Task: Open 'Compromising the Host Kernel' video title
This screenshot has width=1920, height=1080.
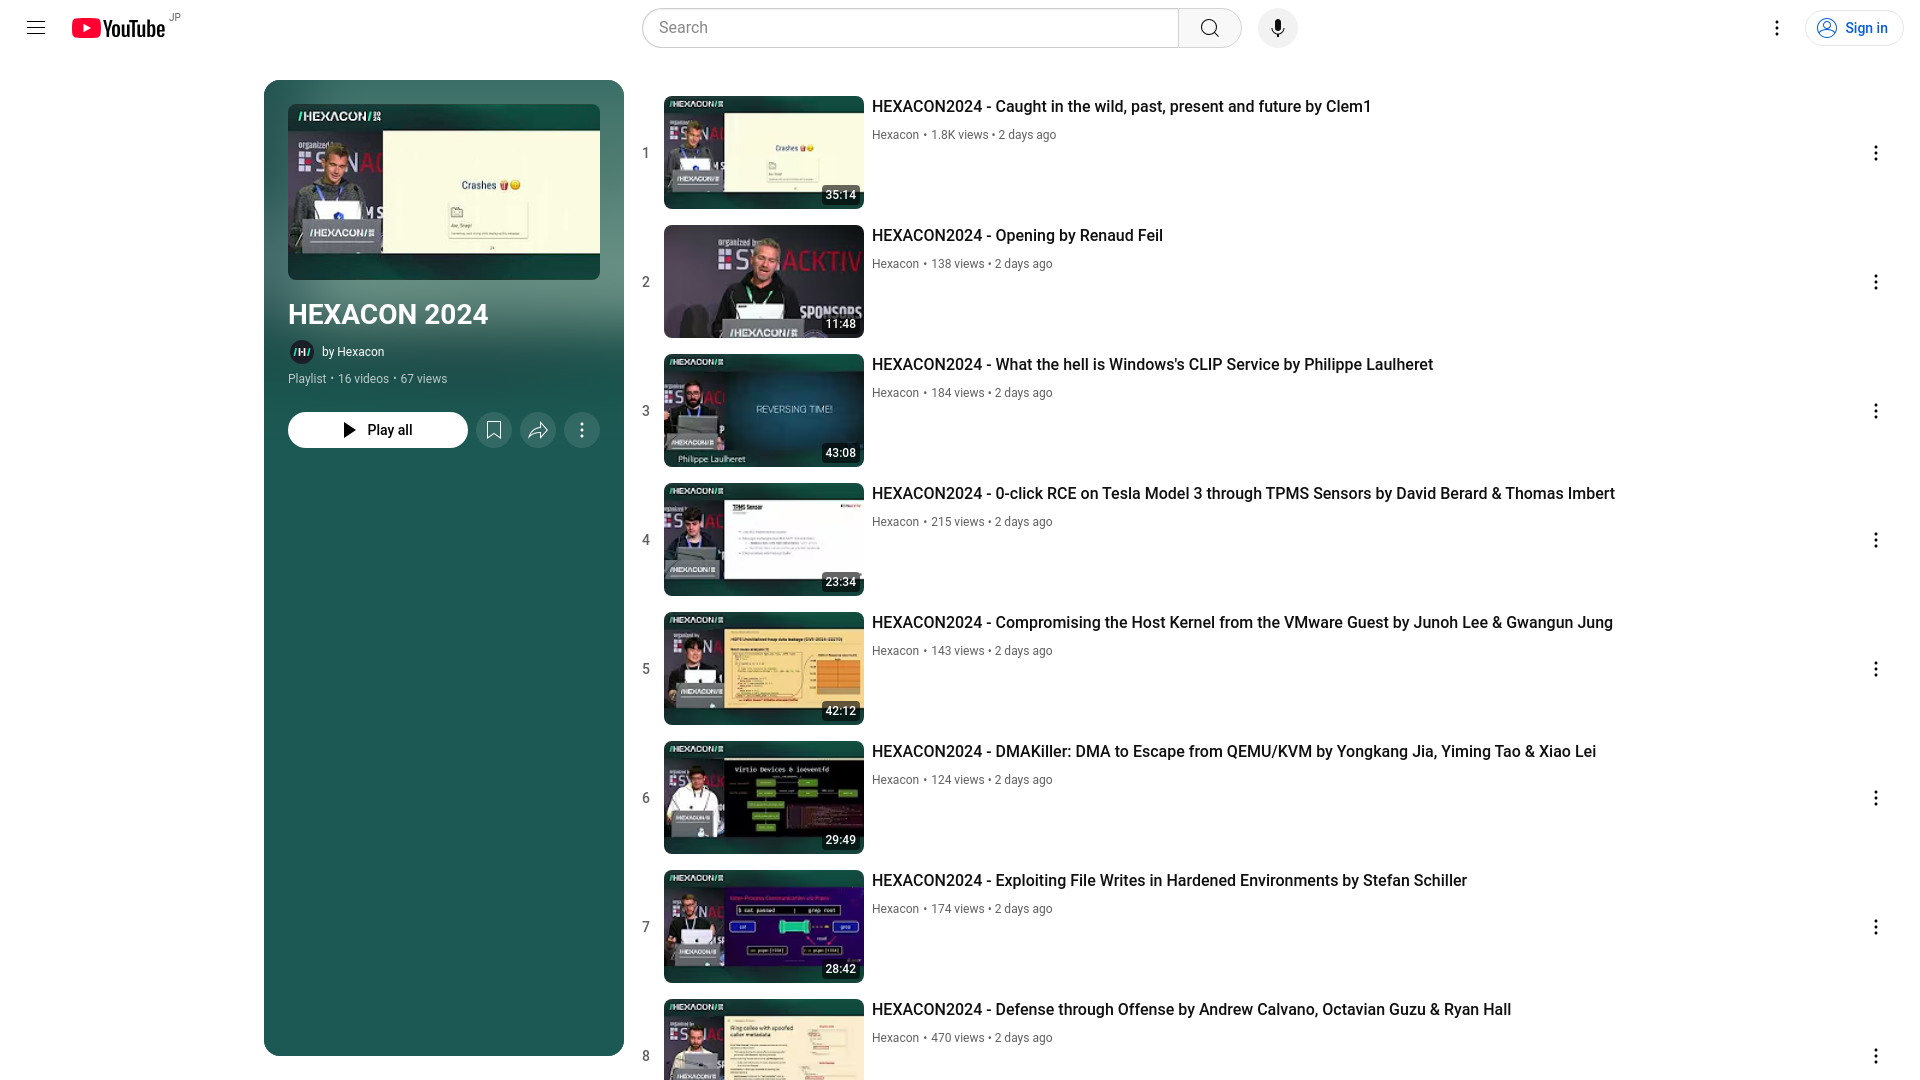Action: tap(1242, 623)
